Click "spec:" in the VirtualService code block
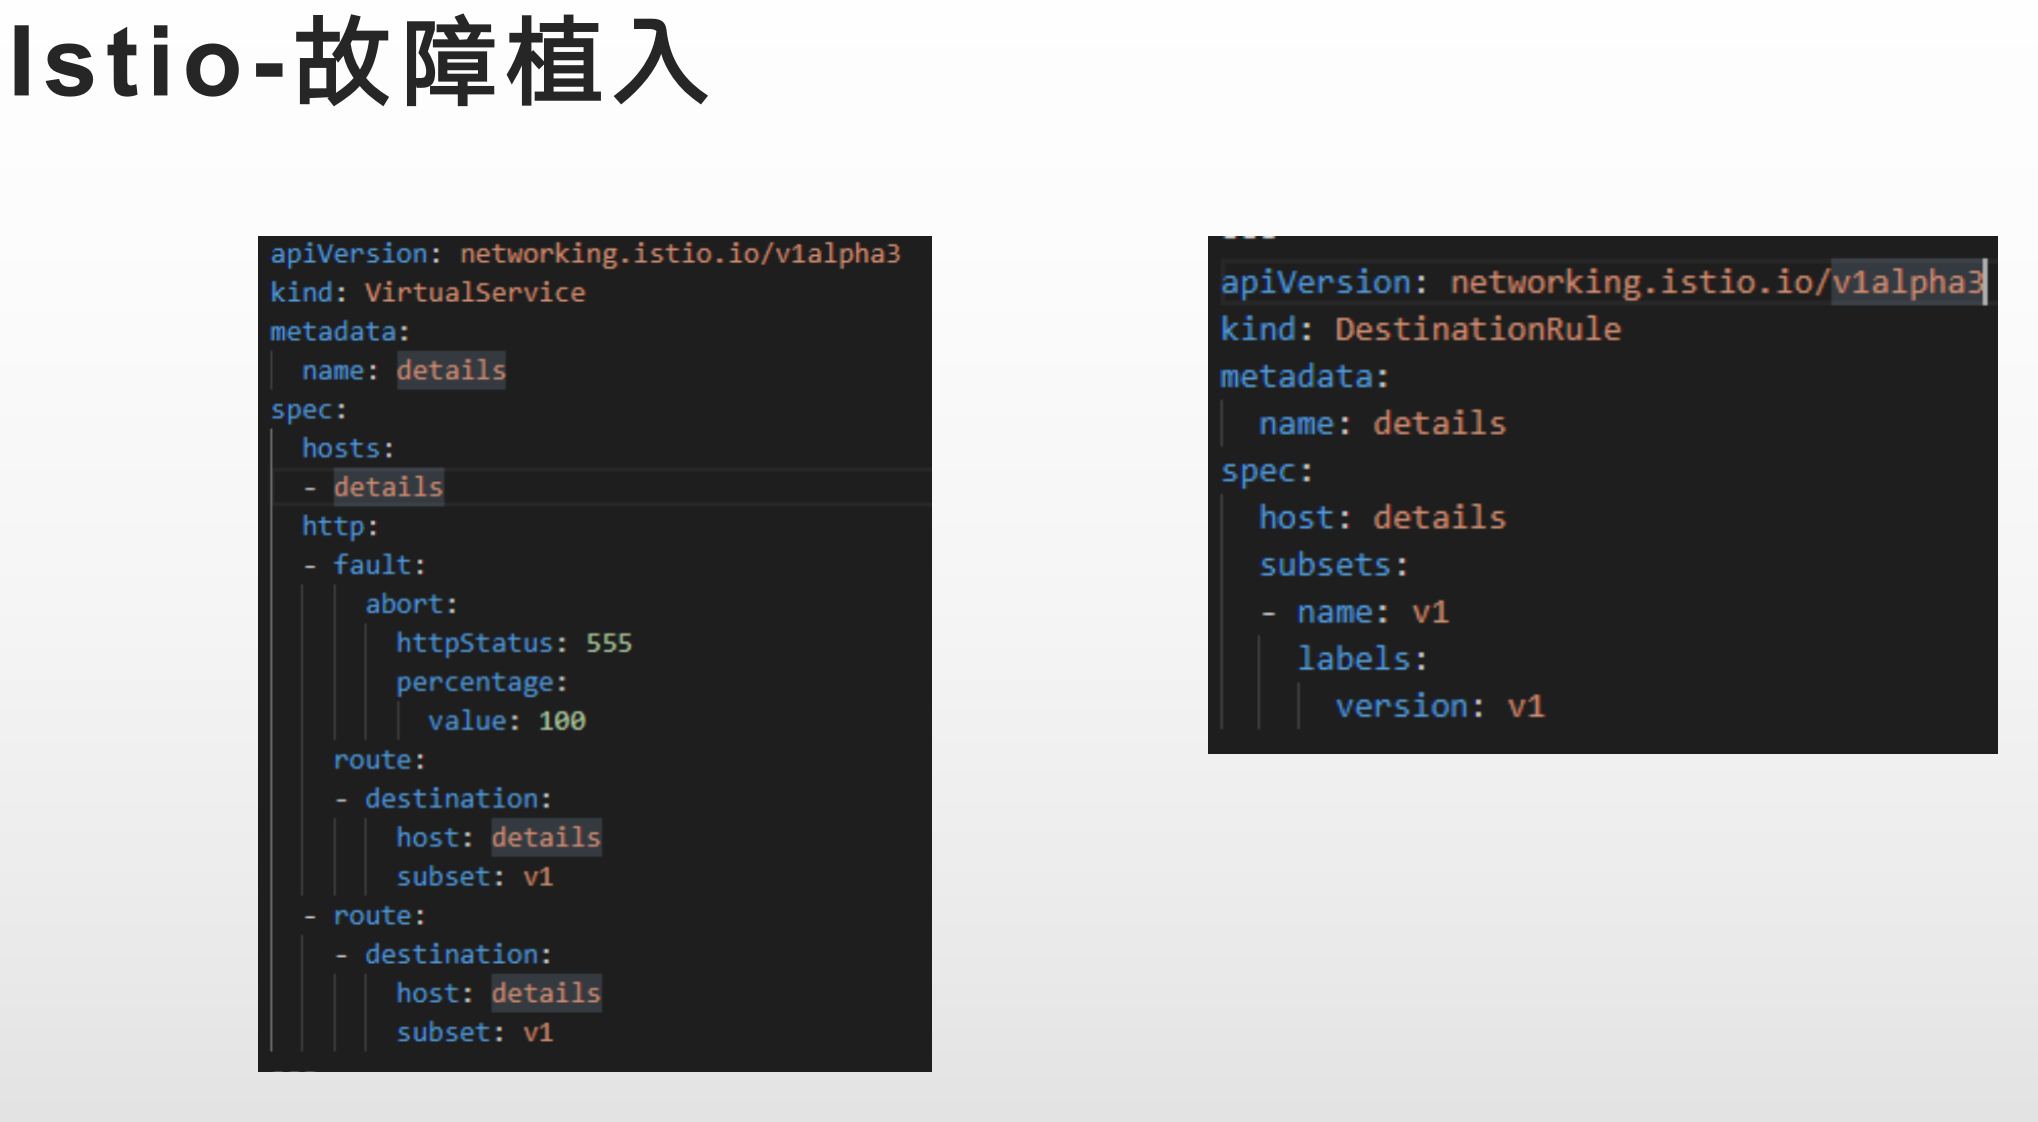The width and height of the screenshot is (2038, 1122). click(x=308, y=410)
